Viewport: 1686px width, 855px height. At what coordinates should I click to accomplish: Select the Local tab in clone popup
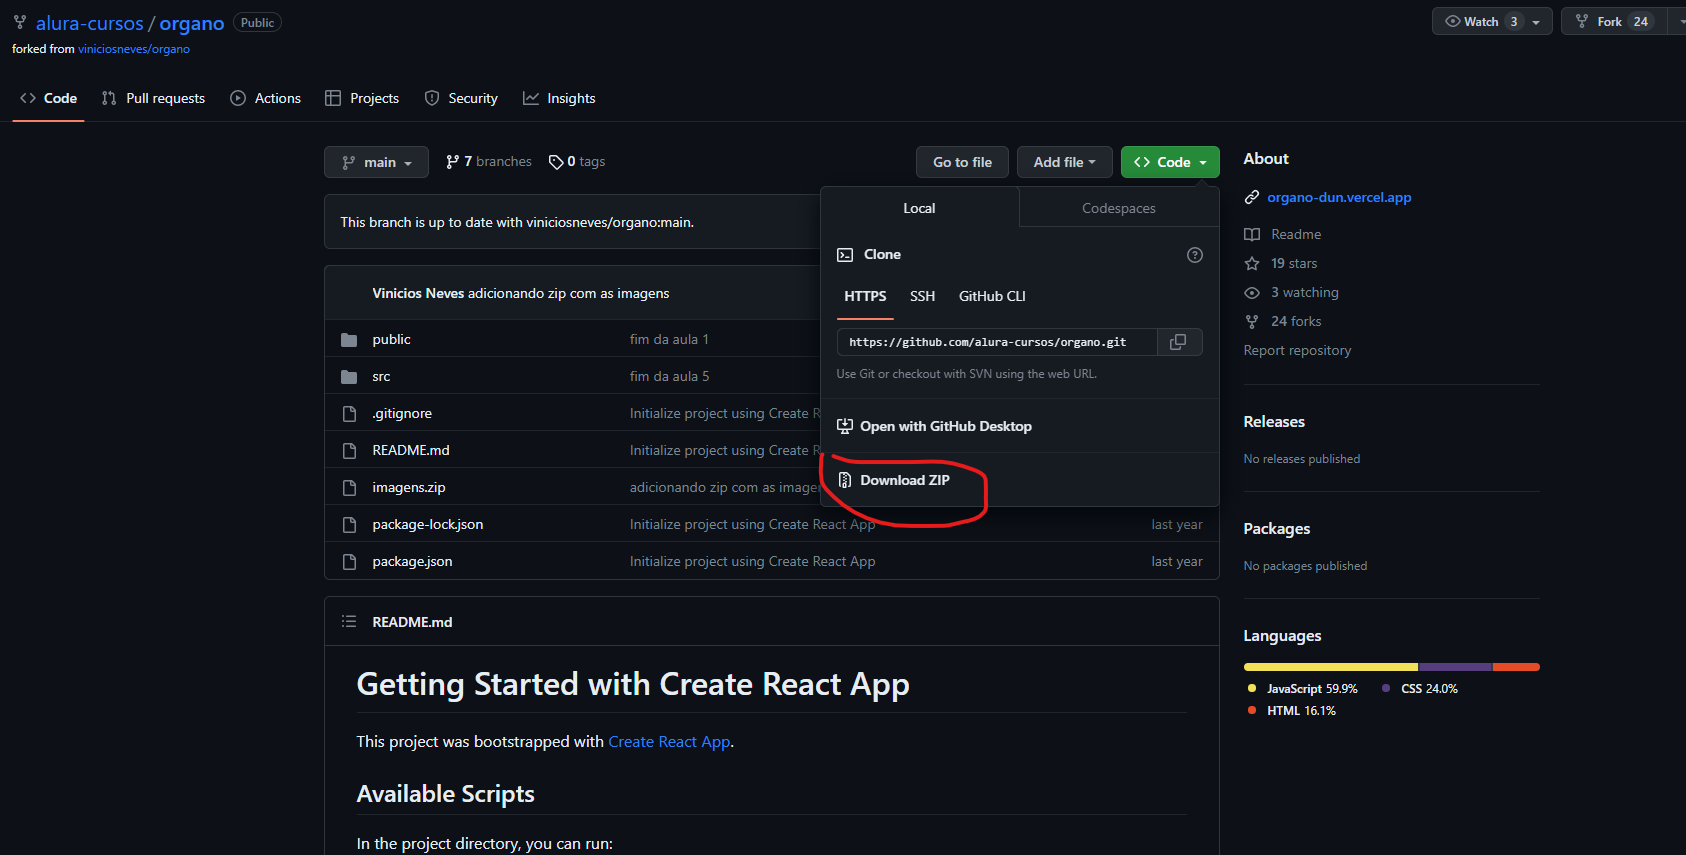[919, 208]
